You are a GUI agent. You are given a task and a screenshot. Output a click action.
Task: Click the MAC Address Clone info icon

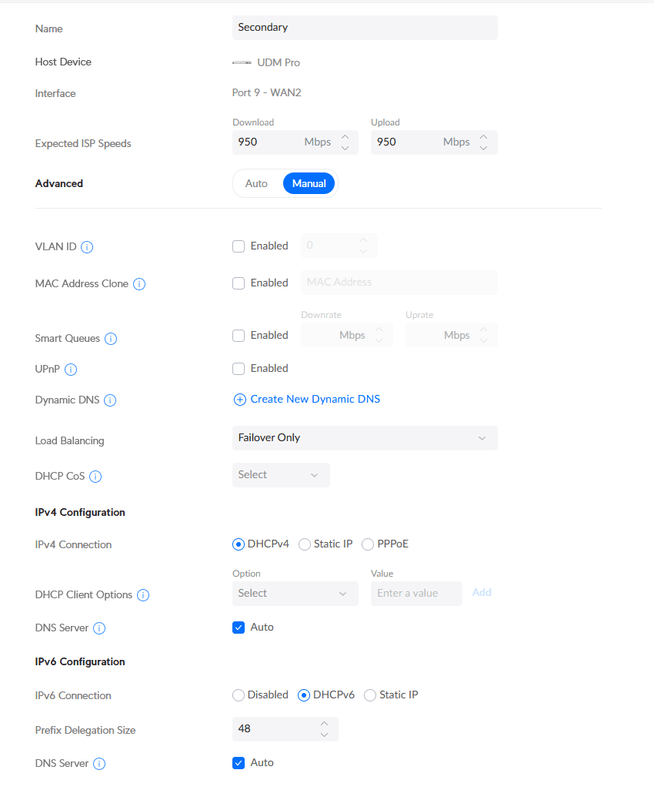[x=139, y=284]
